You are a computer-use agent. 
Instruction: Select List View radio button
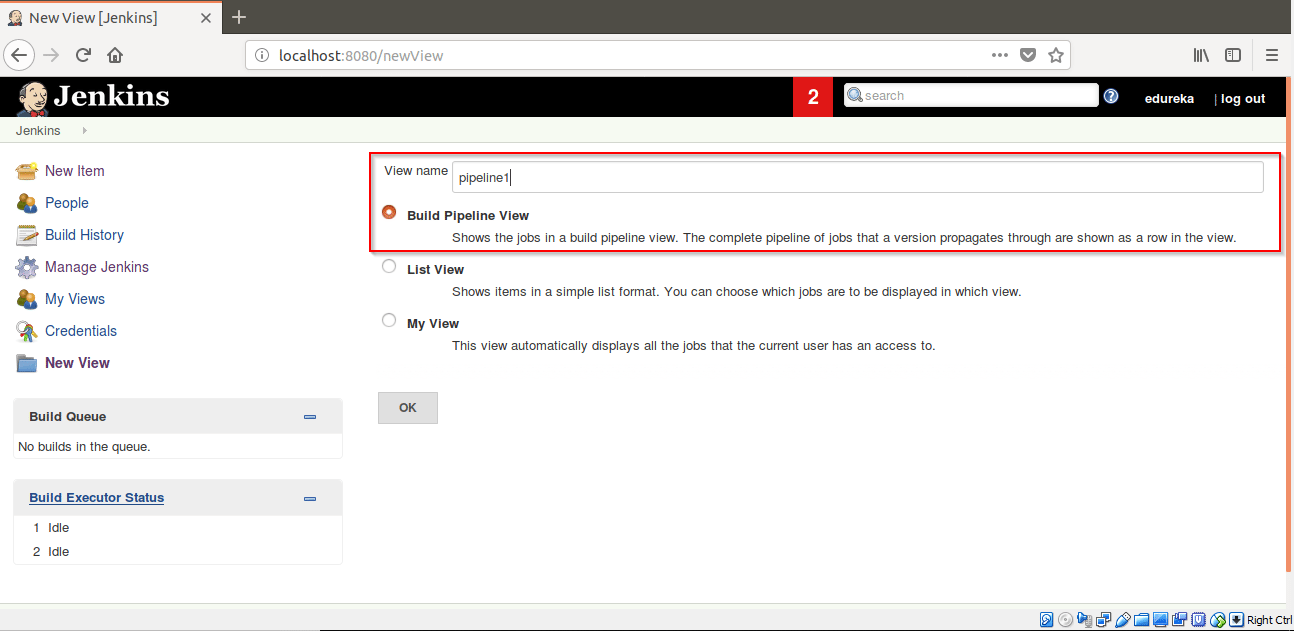click(389, 267)
